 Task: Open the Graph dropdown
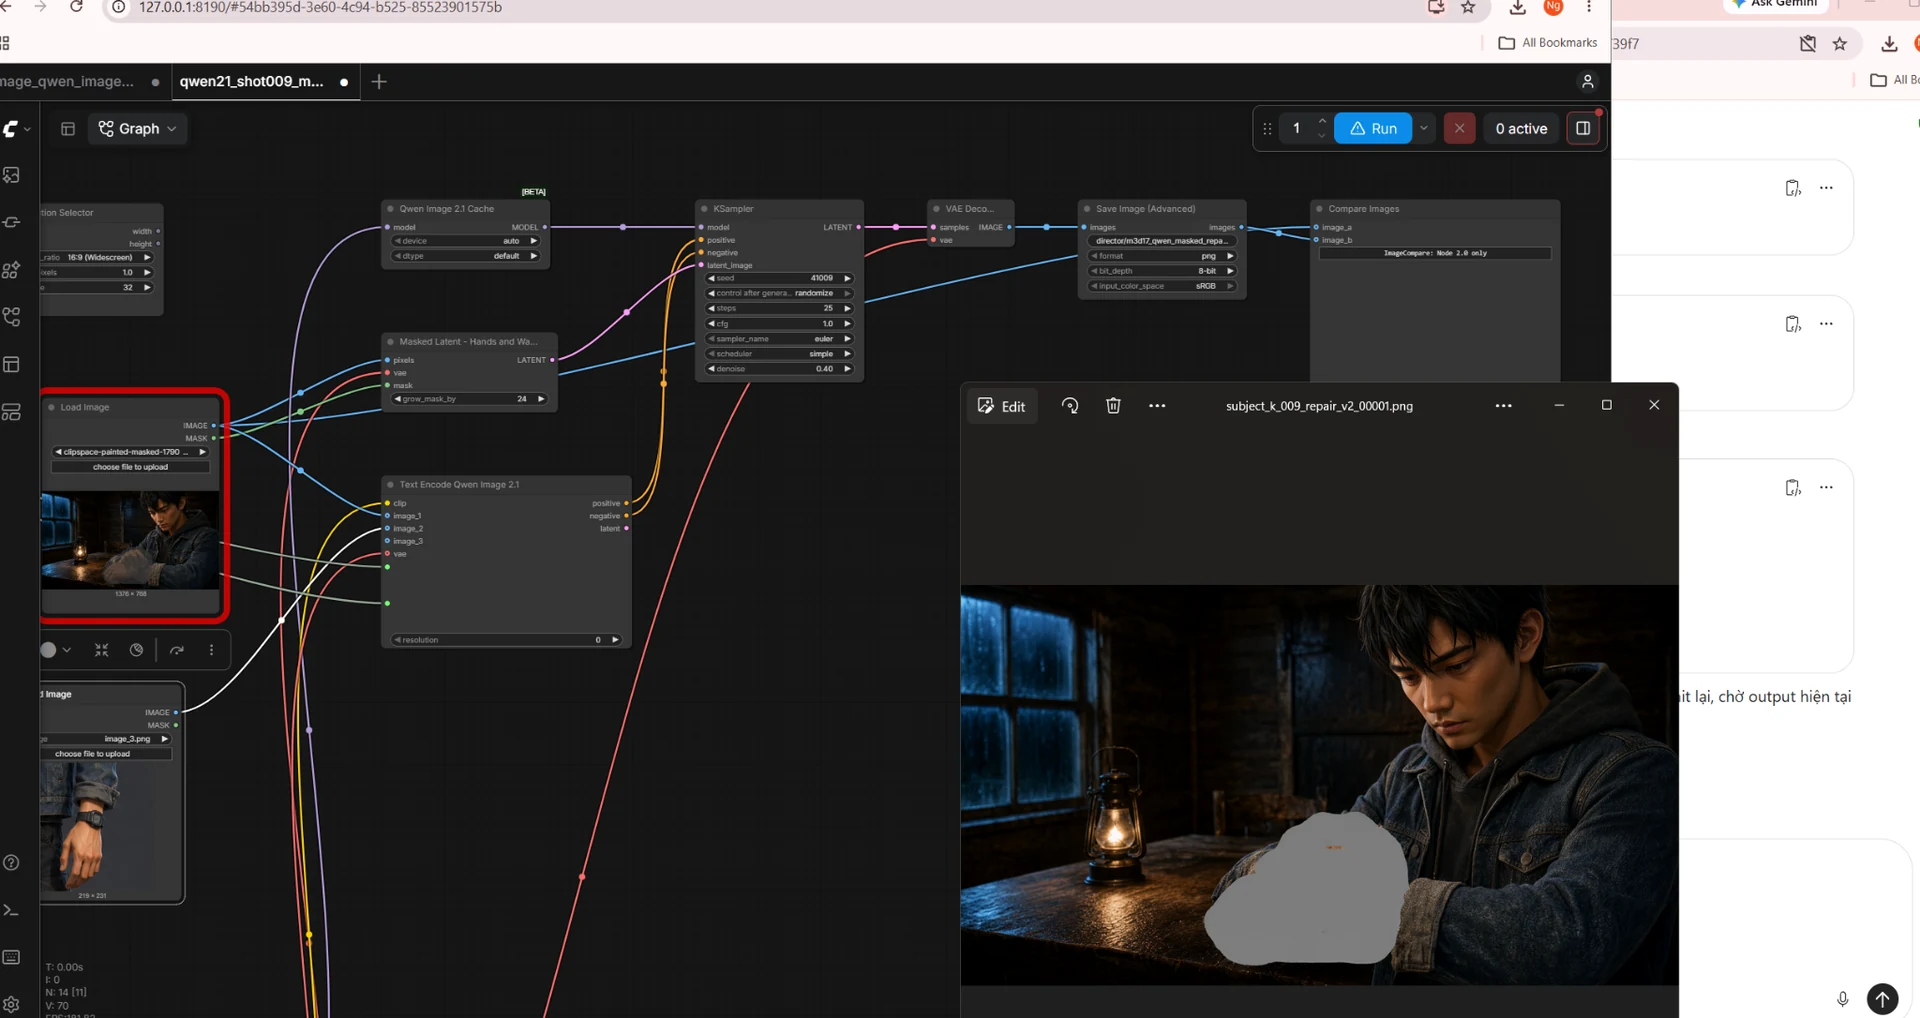click(x=138, y=129)
